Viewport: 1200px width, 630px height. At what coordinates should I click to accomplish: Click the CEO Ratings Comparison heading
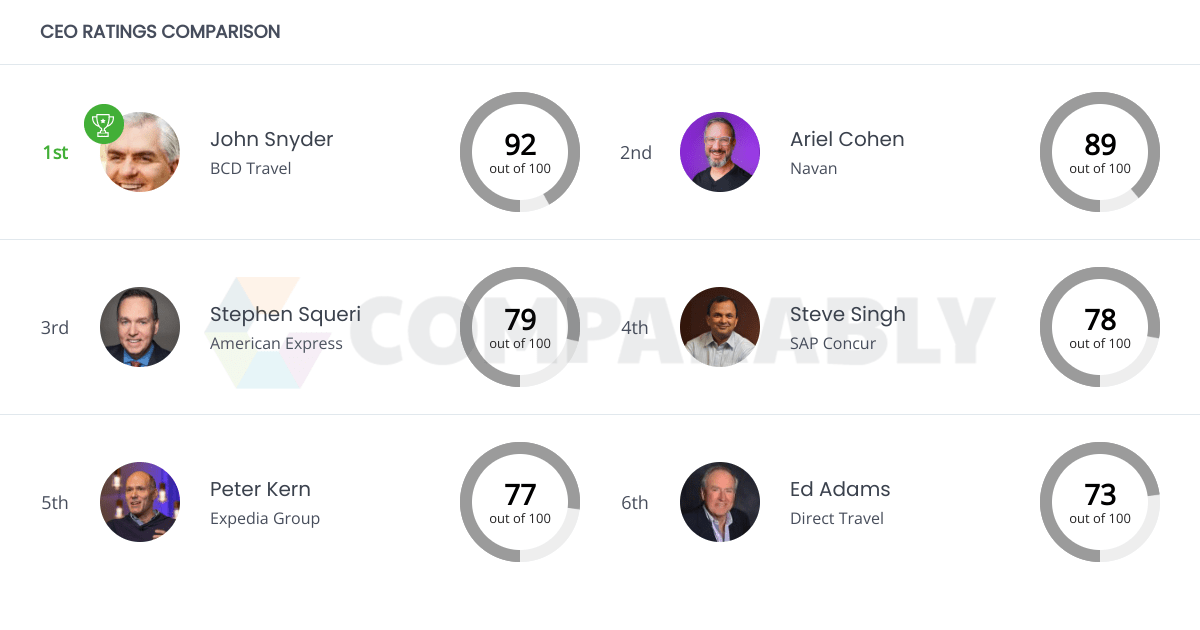tap(160, 32)
